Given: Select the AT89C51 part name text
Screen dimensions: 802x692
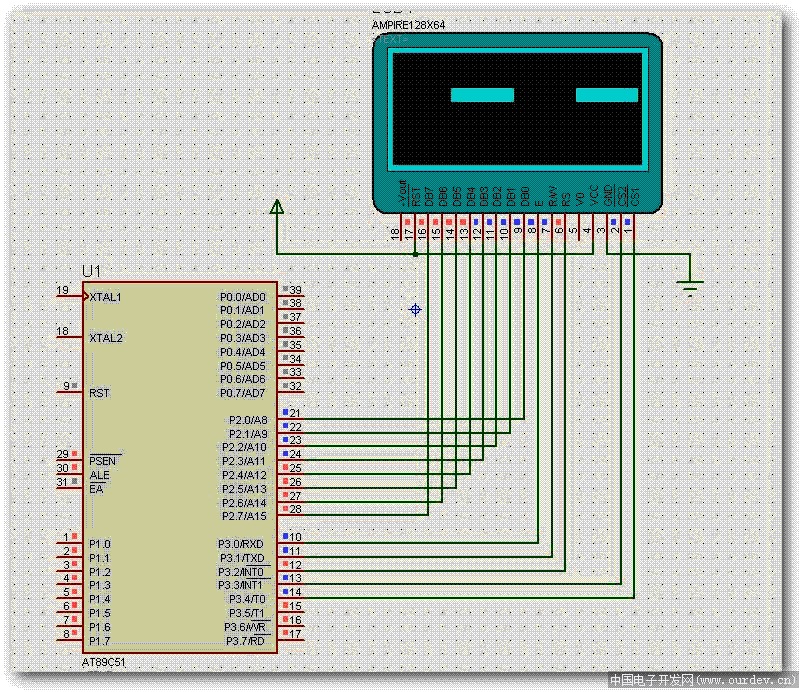Looking at the screenshot, I should click(x=104, y=662).
